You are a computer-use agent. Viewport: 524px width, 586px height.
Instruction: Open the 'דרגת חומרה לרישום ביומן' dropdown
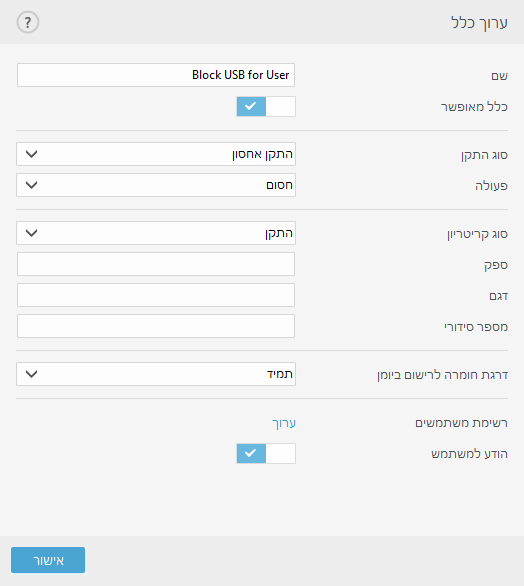pyautogui.click(x=156, y=374)
